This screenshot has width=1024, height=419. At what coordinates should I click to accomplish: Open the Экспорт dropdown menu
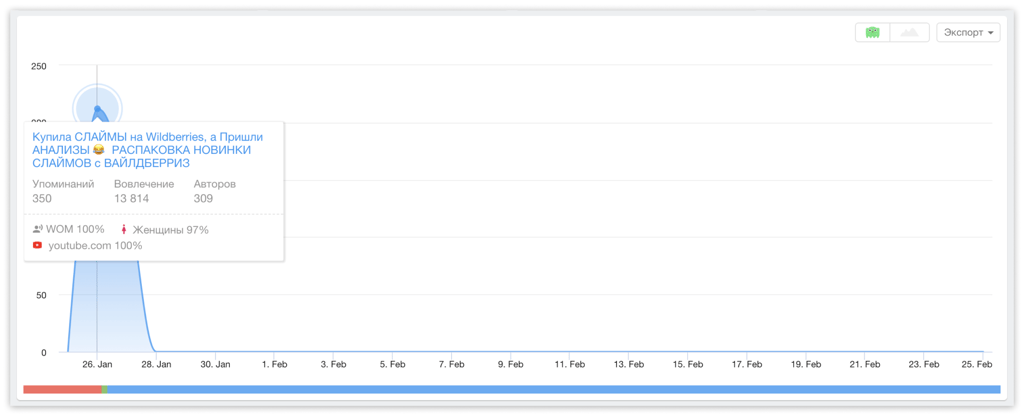[x=968, y=33]
